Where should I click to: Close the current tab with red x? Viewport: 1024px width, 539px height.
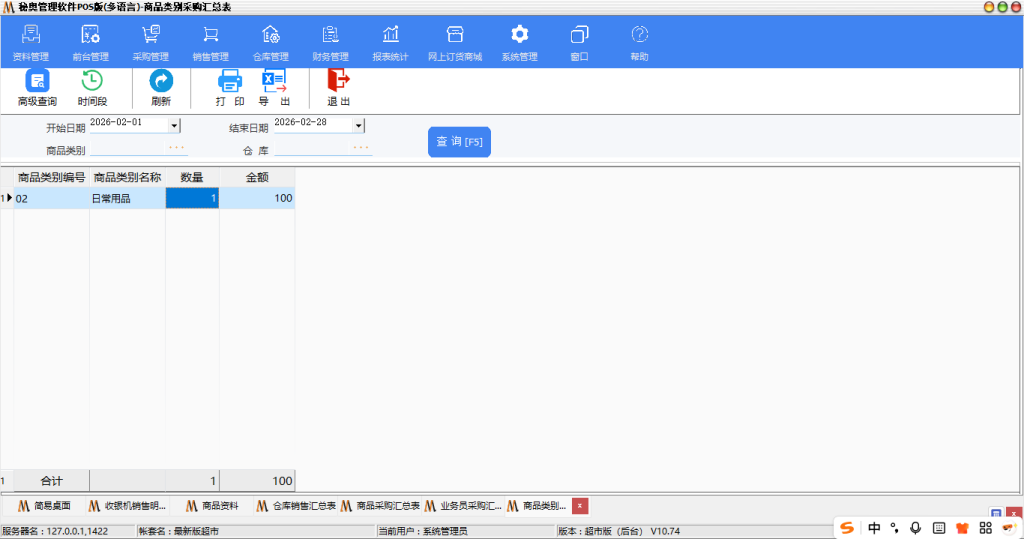[580, 506]
